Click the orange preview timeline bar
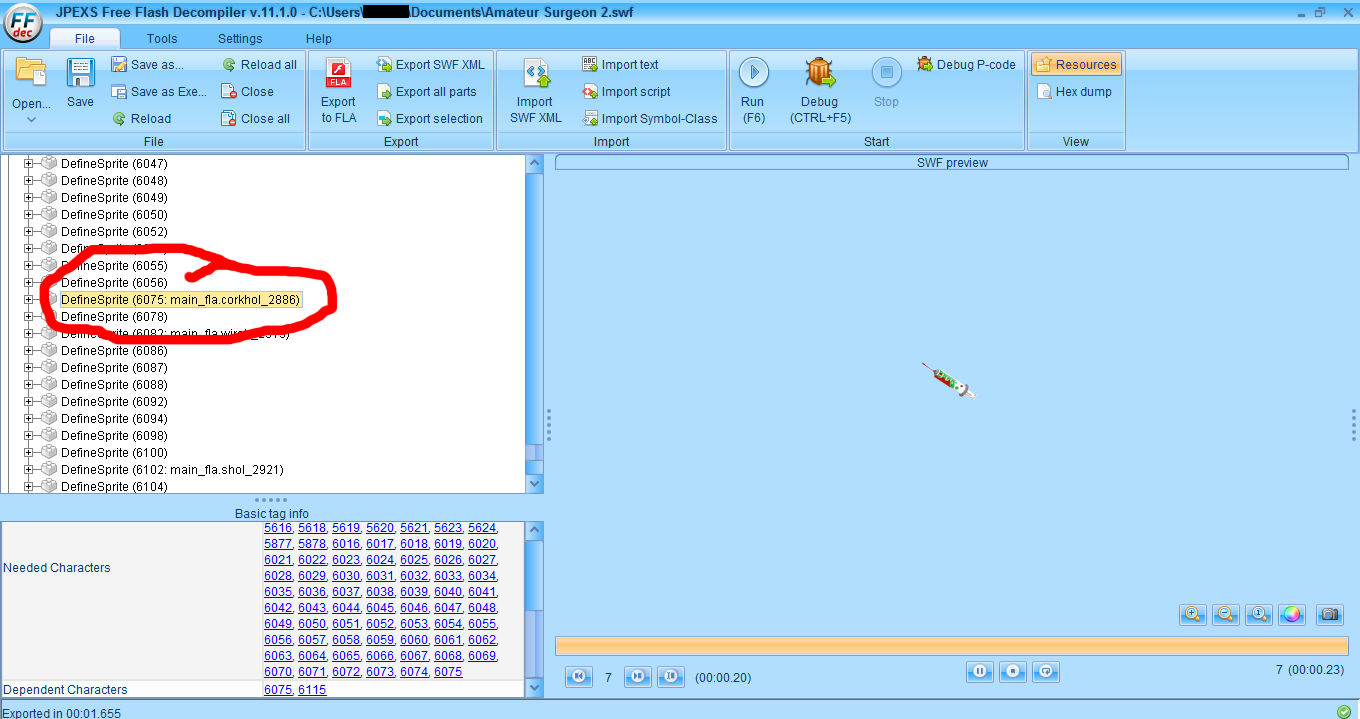The height and width of the screenshot is (719, 1360). (x=951, y=646)
